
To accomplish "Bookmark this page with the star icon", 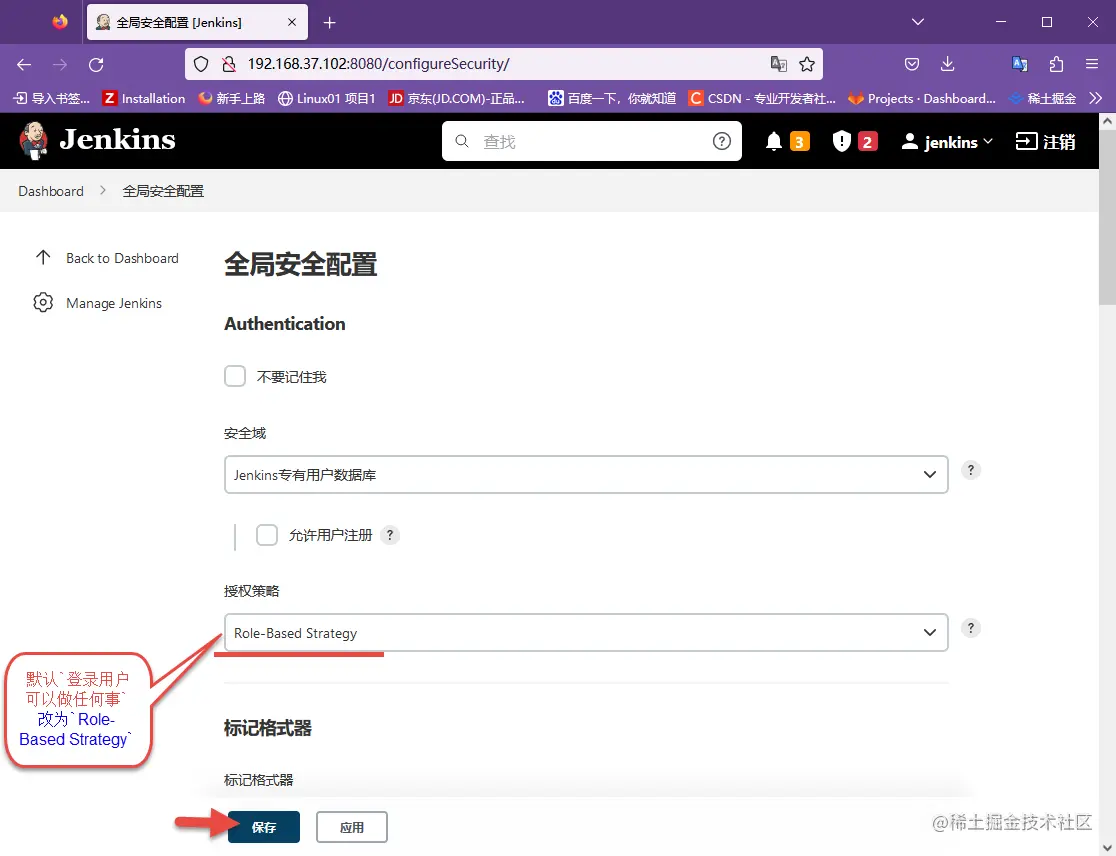I will 806,64.
